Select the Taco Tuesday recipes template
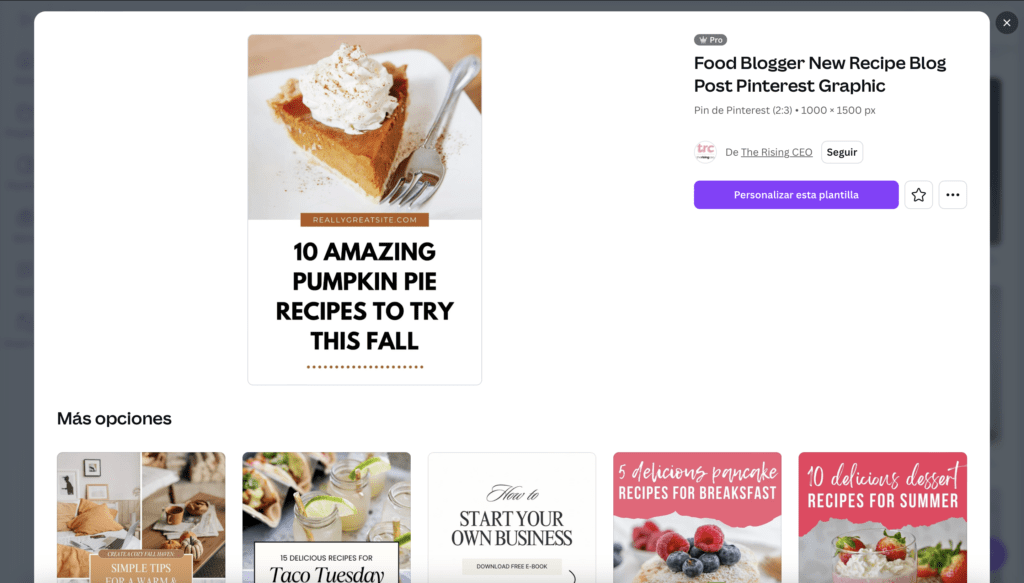Image resolution: width=1024 pixels, height=583 pixels. tap(327, 517)
